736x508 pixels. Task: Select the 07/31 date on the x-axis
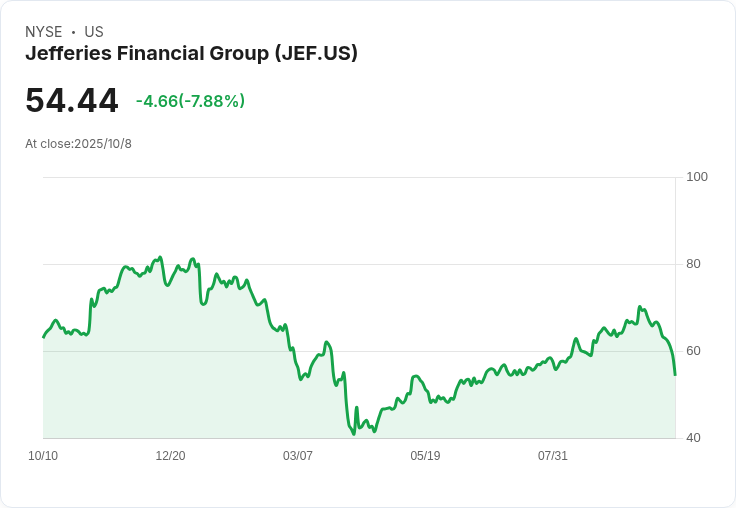pyautogui.click(x=553, y=456)
